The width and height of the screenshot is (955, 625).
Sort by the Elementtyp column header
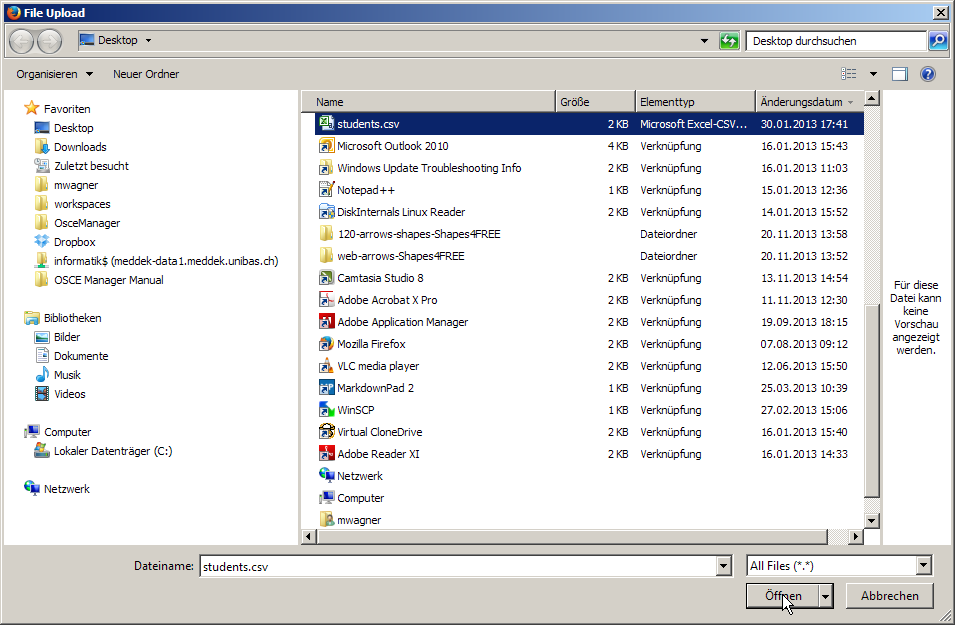695,102
